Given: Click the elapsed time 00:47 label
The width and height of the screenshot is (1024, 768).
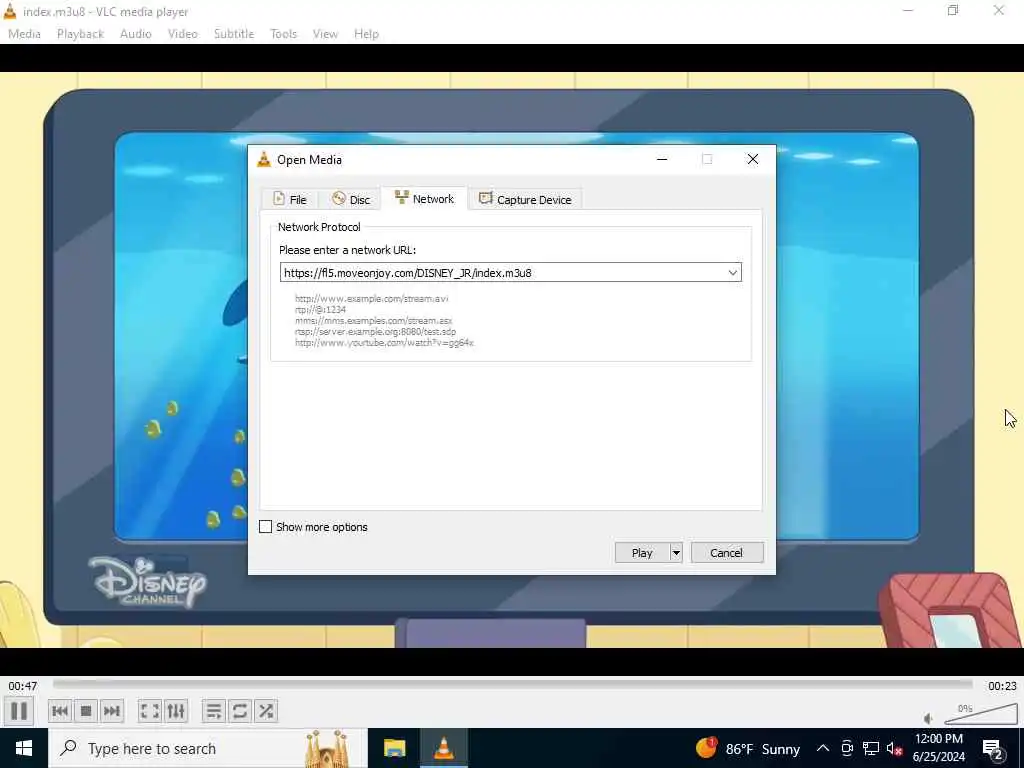Looking at the screenshot, I should coord(23,686).
